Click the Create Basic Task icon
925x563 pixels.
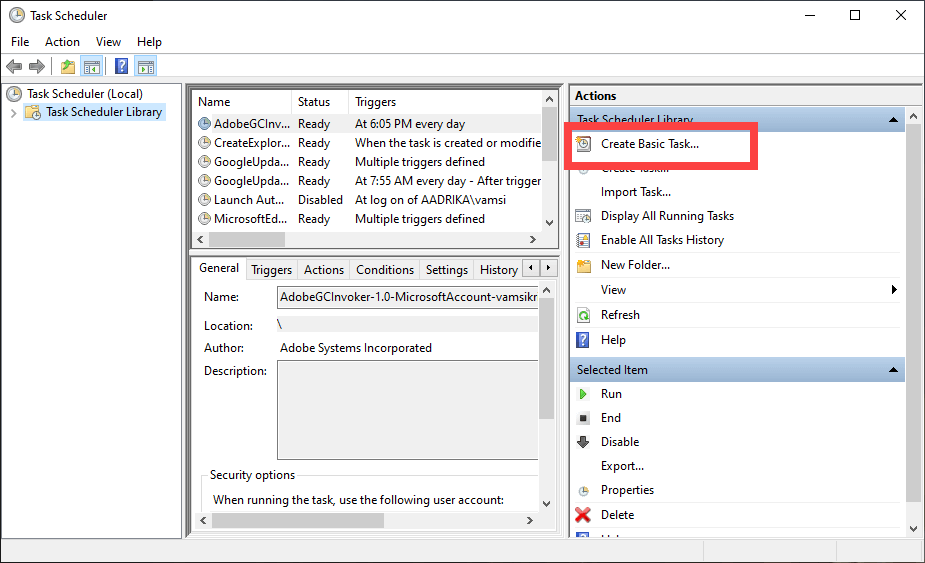583,144
